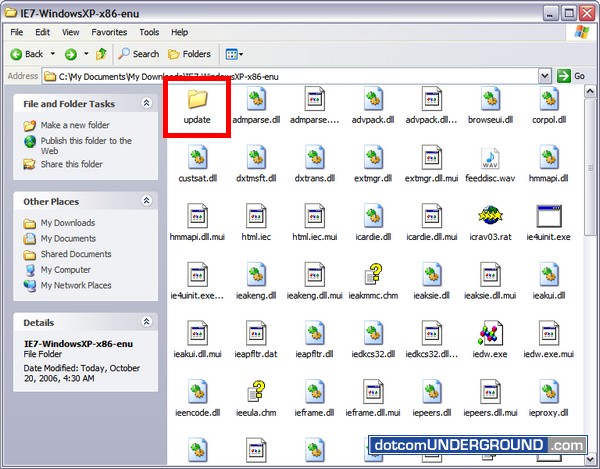
Task: Go up one folder level
Action: click(101, 54)
